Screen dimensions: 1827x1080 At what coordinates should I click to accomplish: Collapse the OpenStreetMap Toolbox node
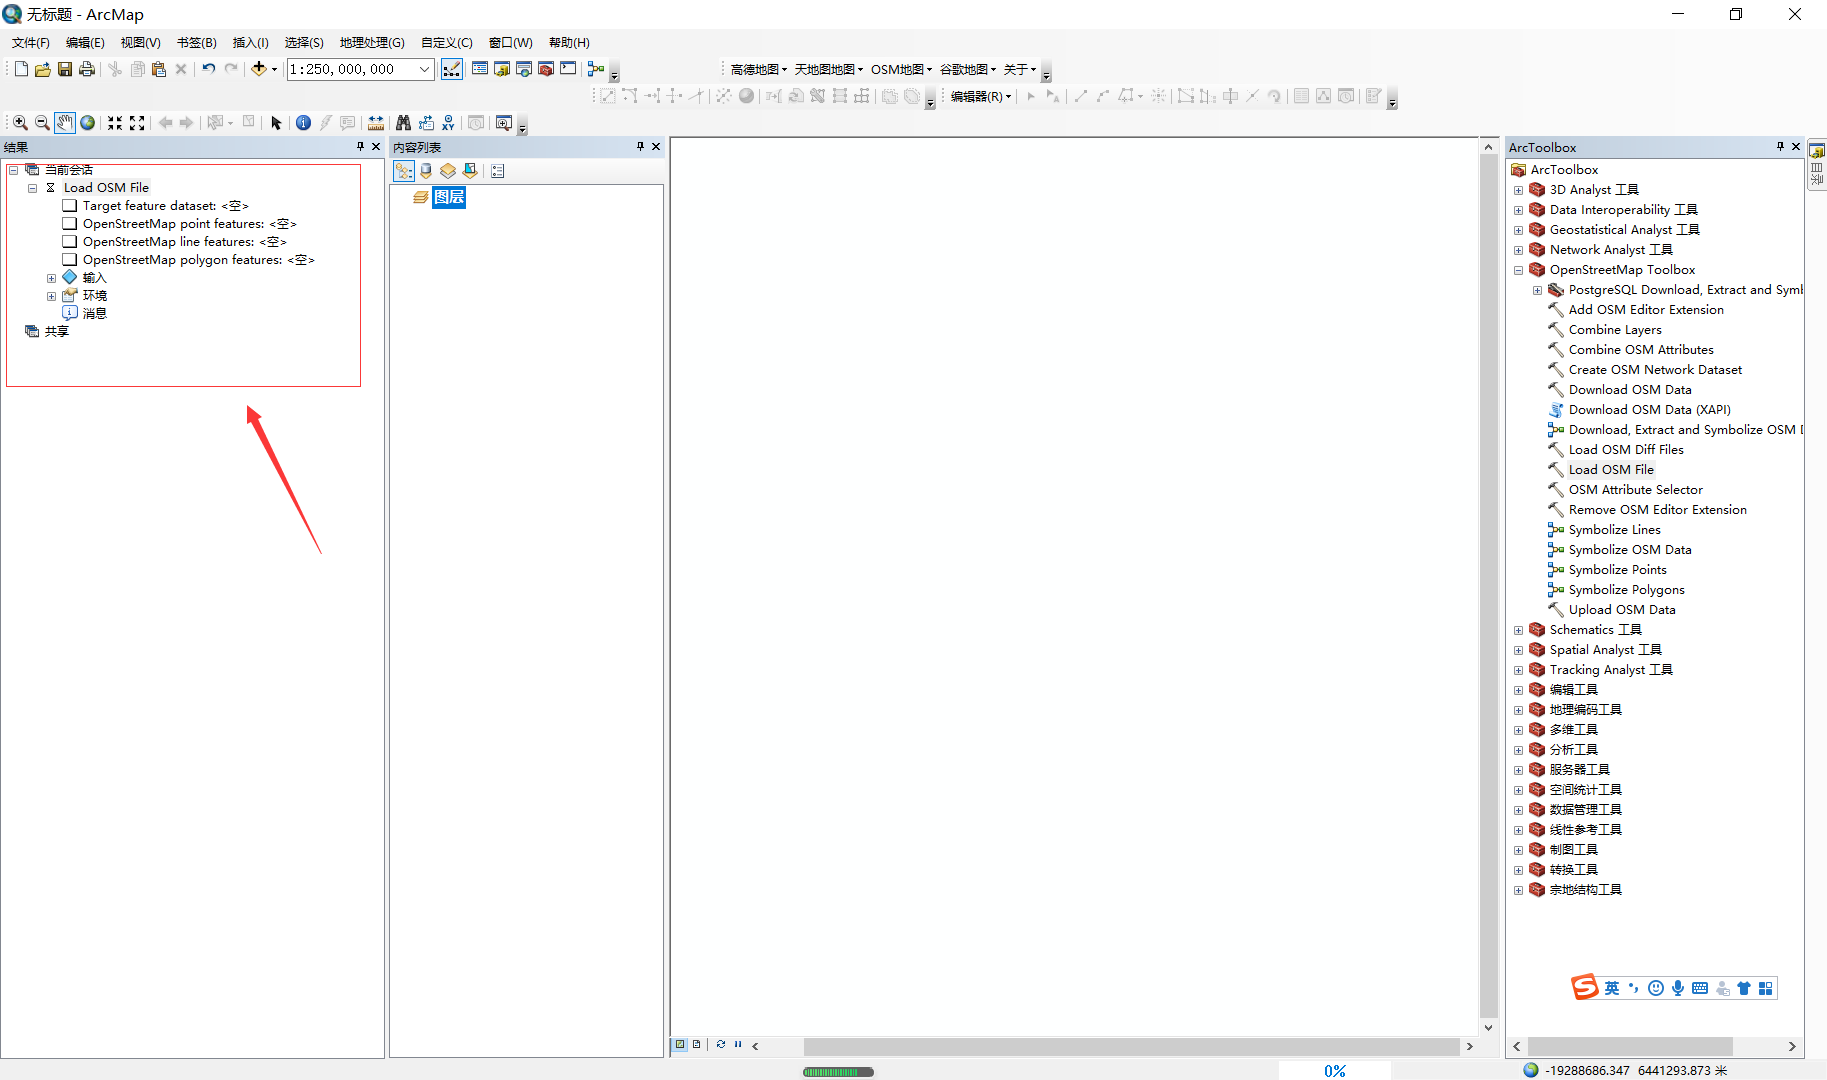(x=1519, y=269)
